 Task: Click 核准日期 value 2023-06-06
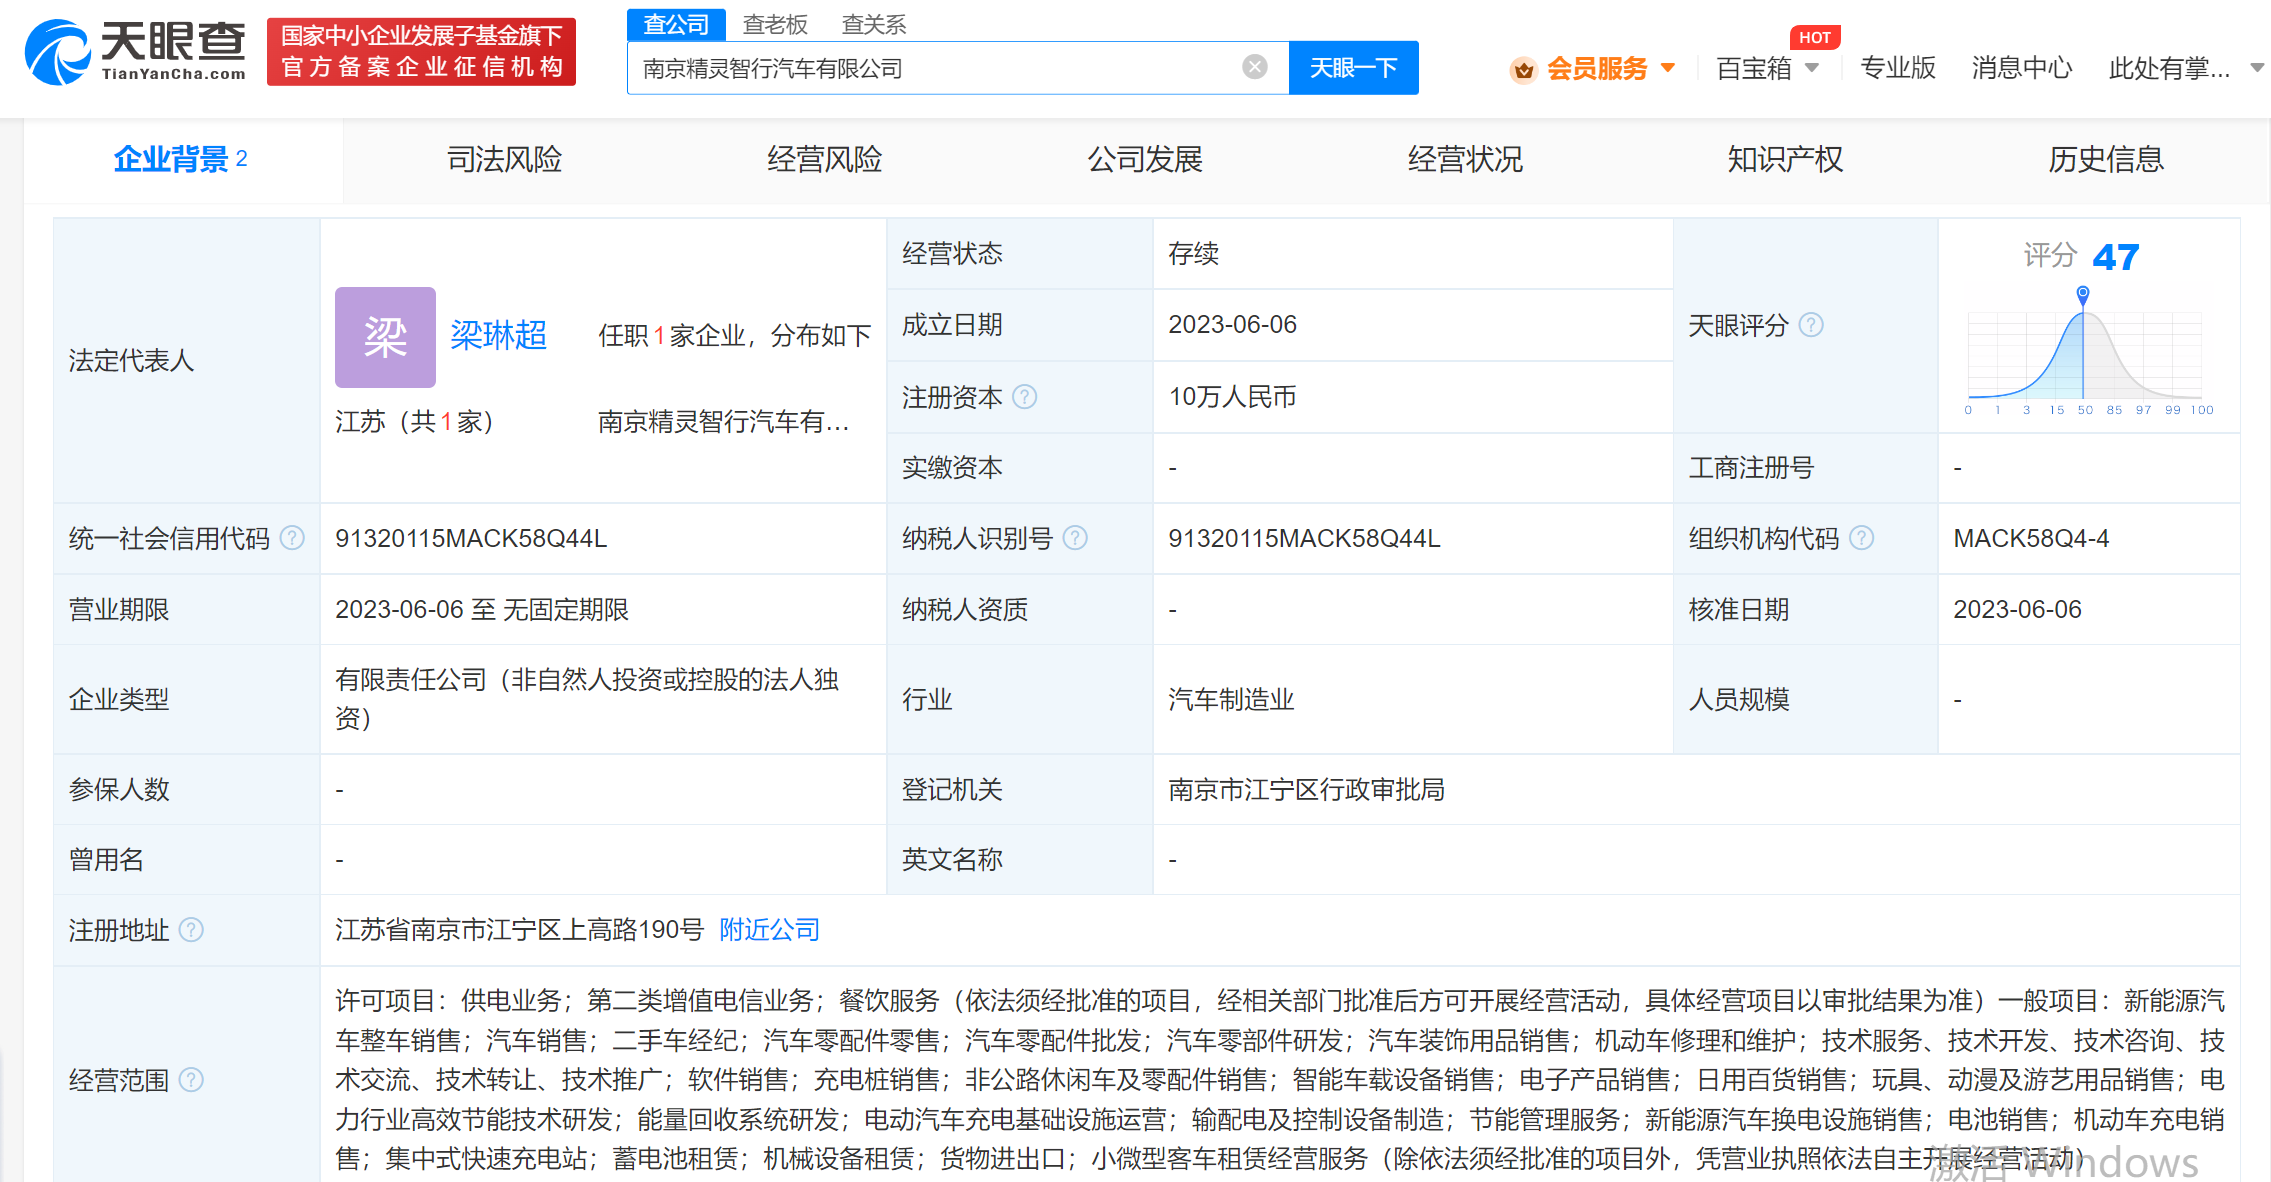(x=2017, y=609)
